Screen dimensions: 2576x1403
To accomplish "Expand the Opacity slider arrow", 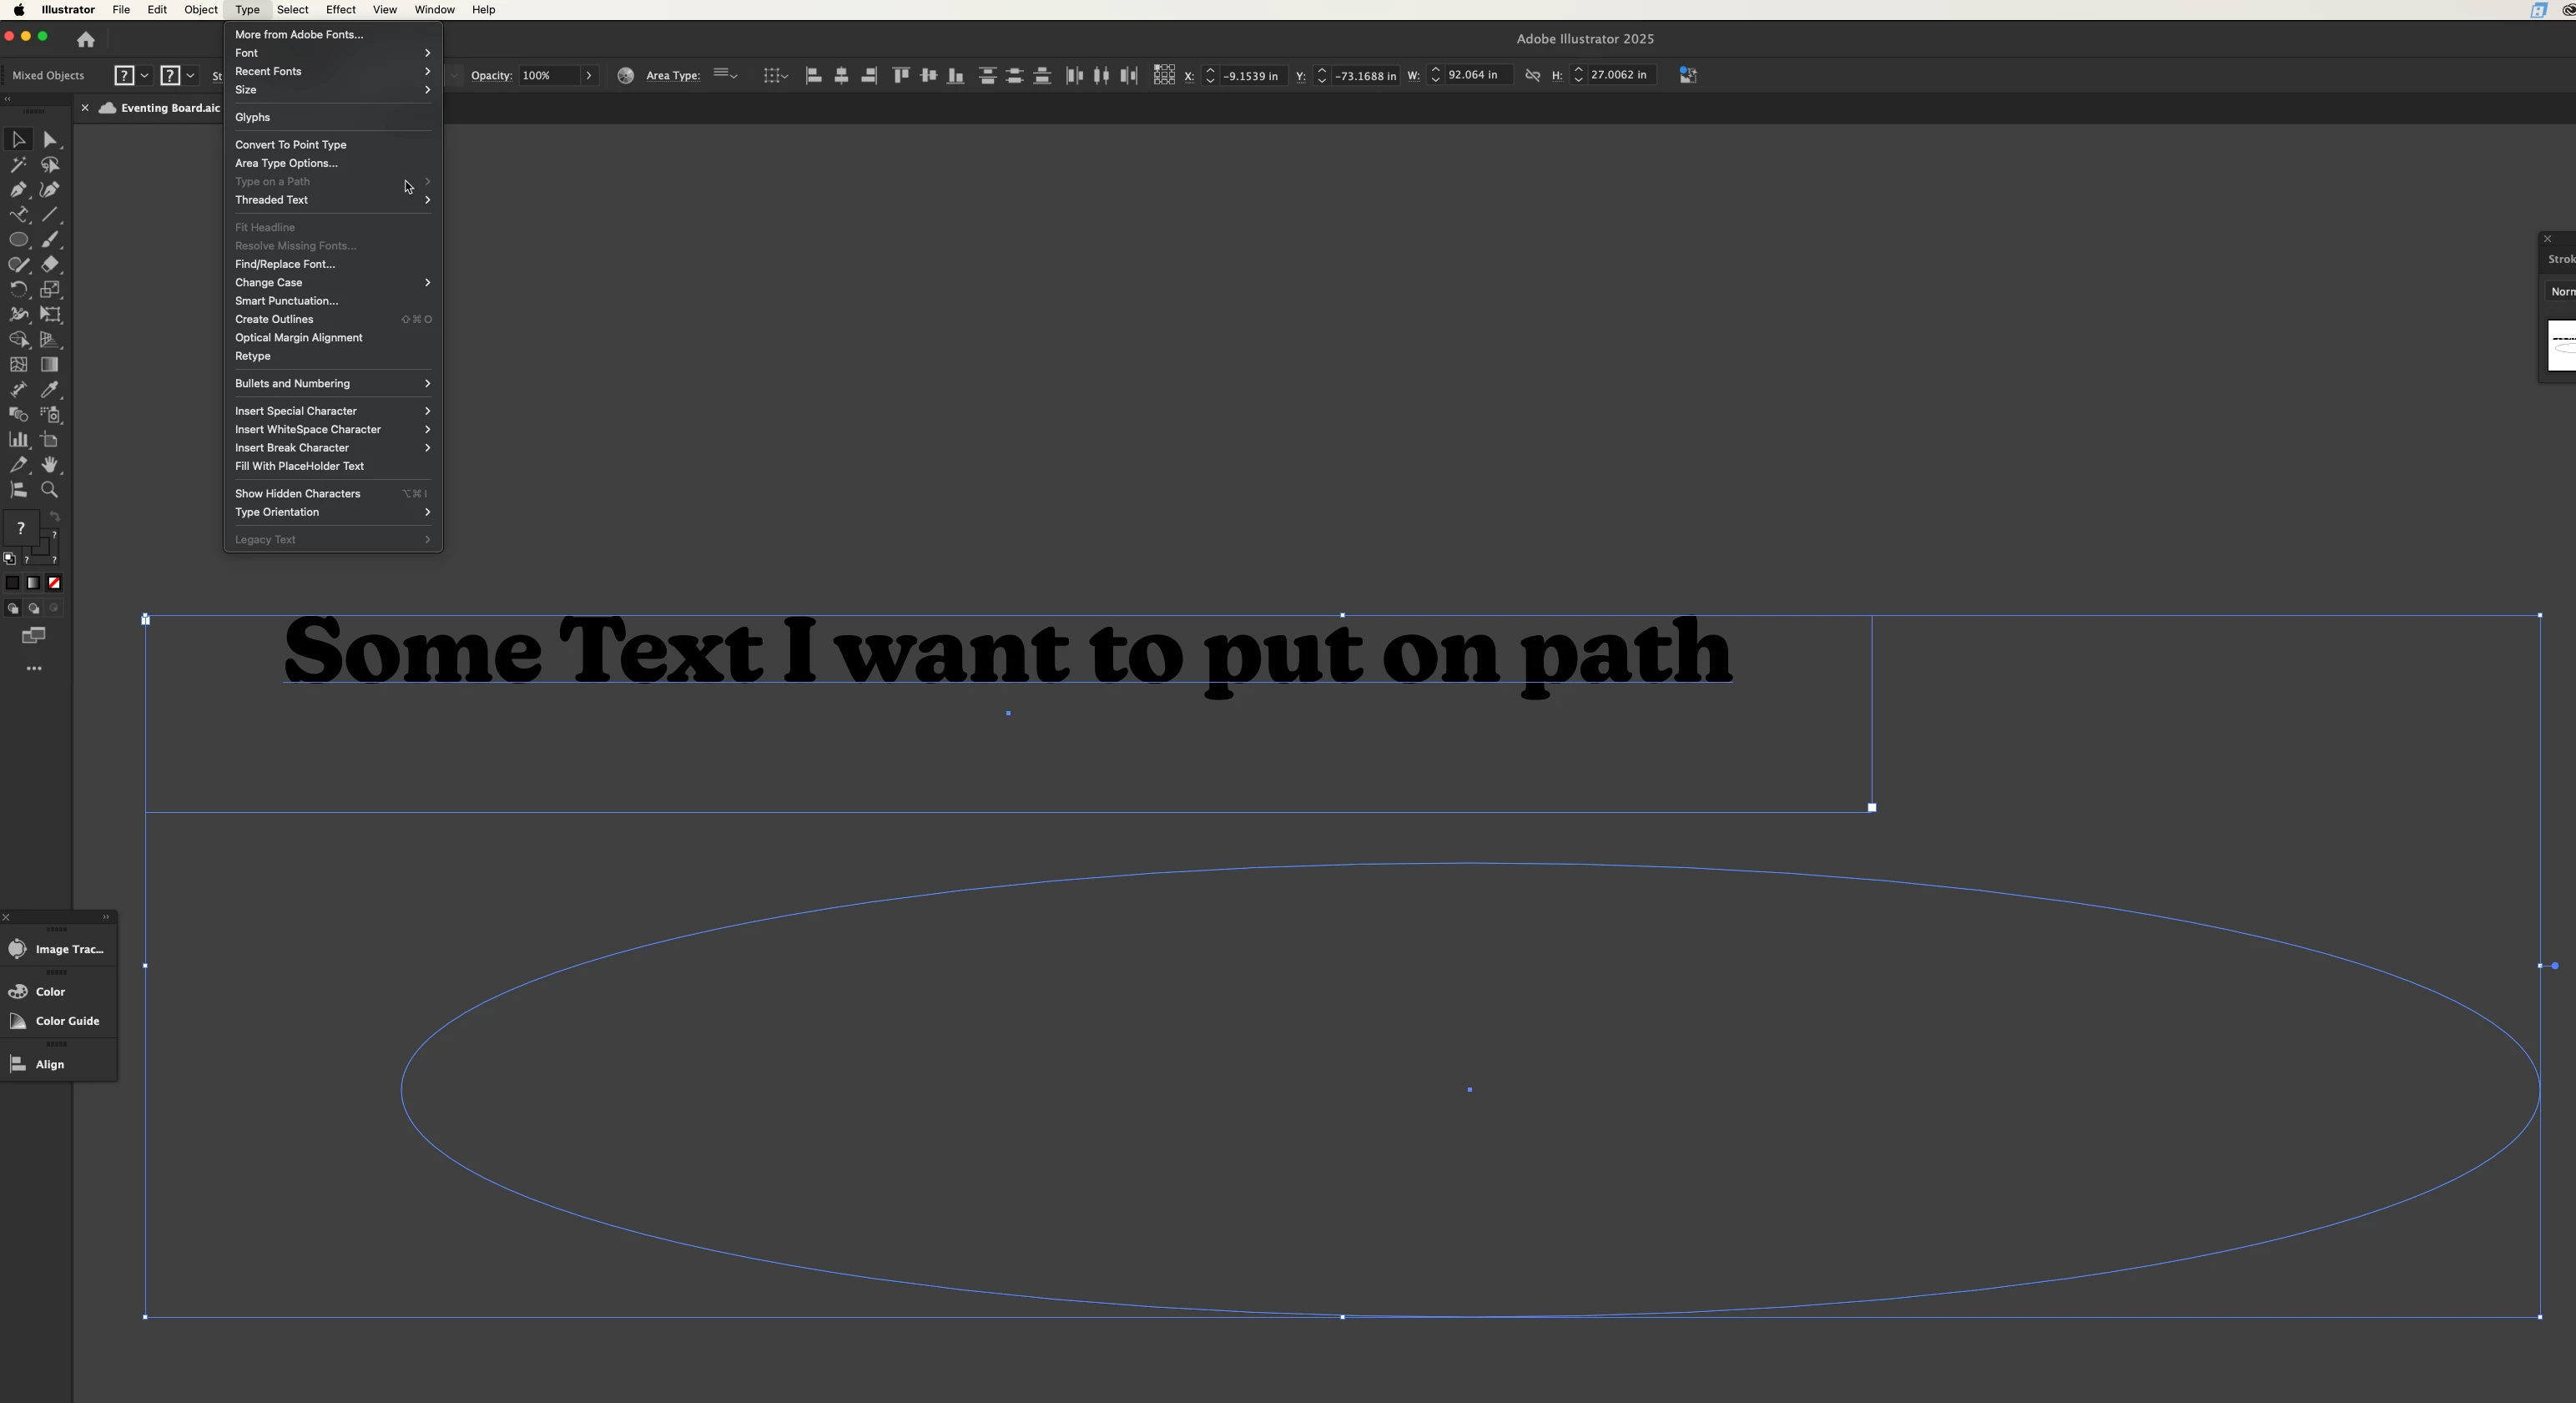I will pos(589,75).
